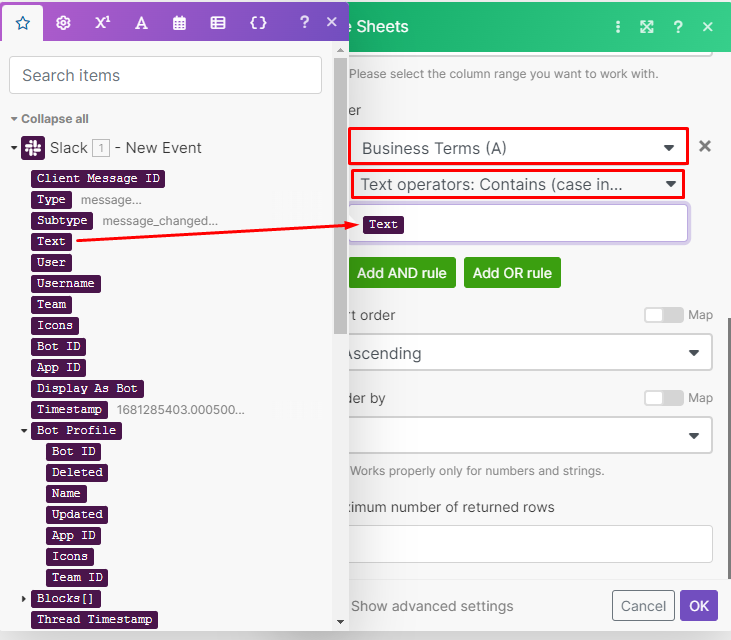Screen dimensions: 731x640
Task: Collapse the Bot Profile group
Action: tap(24, 431)
